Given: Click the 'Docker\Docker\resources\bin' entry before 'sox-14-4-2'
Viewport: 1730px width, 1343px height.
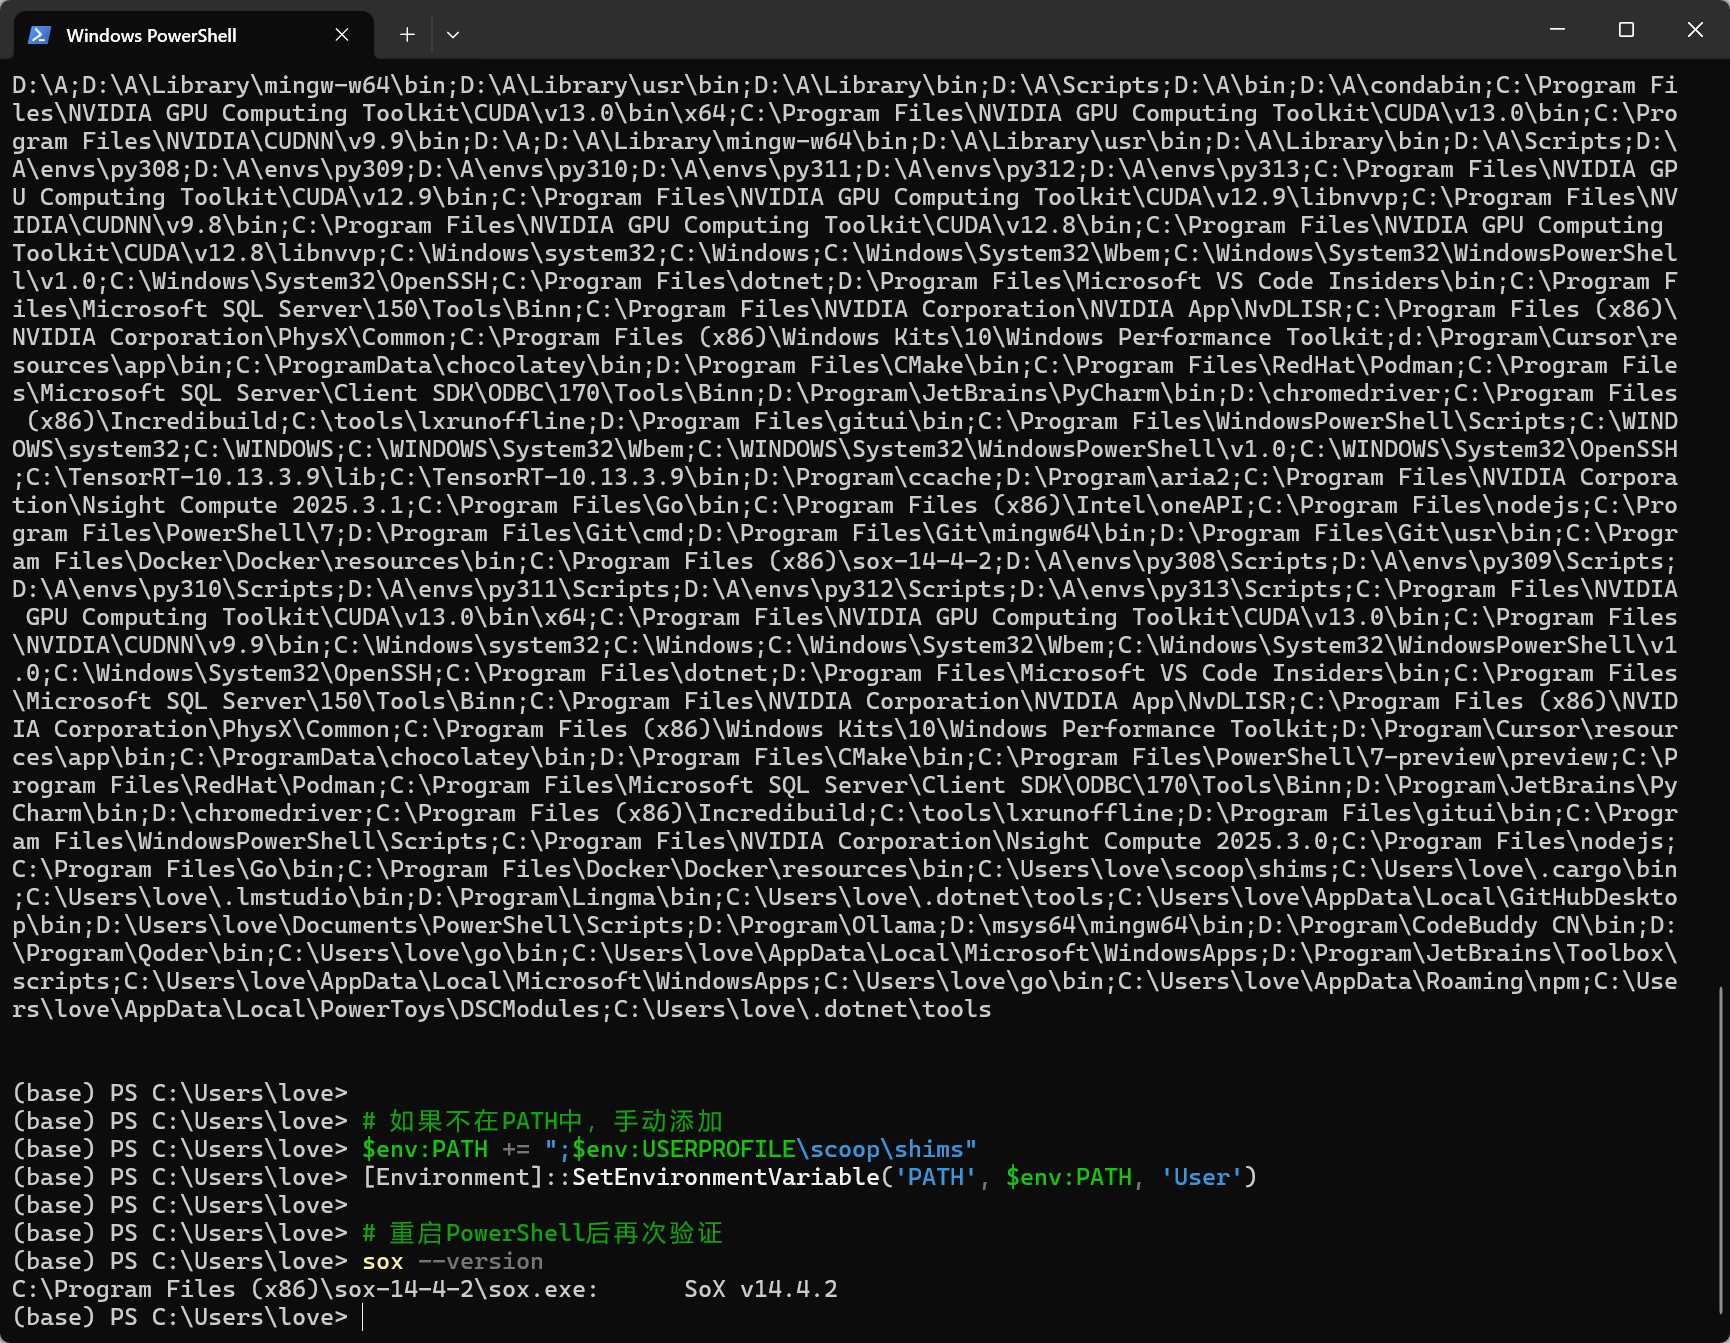Looking at the screenshot, I should [327, 562].
